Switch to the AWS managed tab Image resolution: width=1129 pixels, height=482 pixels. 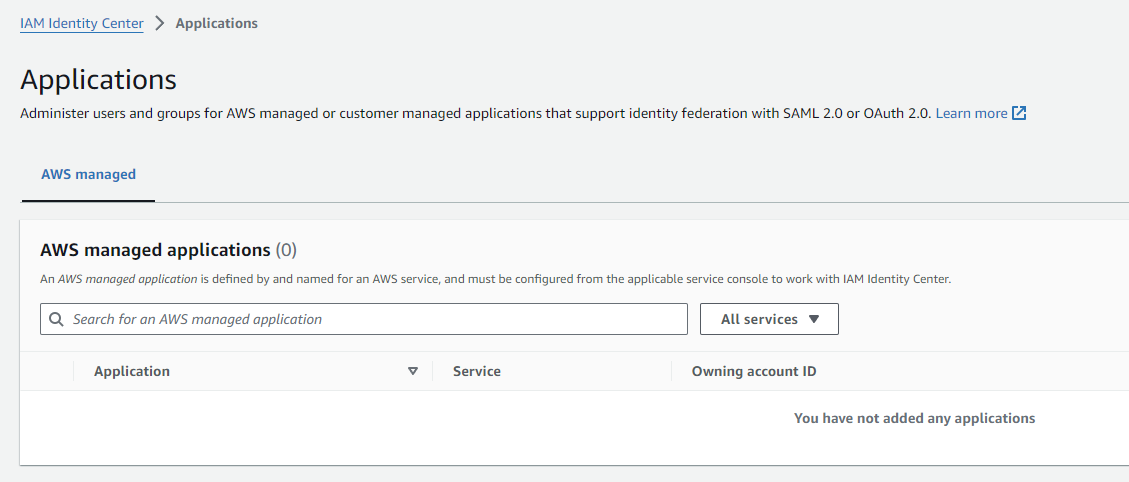[88, 174]
